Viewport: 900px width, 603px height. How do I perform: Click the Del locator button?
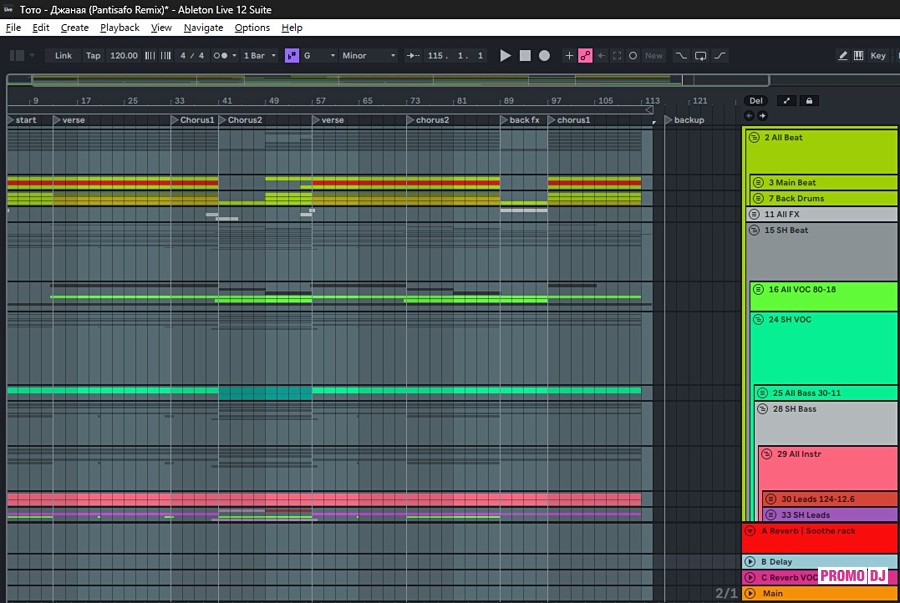pos(756,101)
